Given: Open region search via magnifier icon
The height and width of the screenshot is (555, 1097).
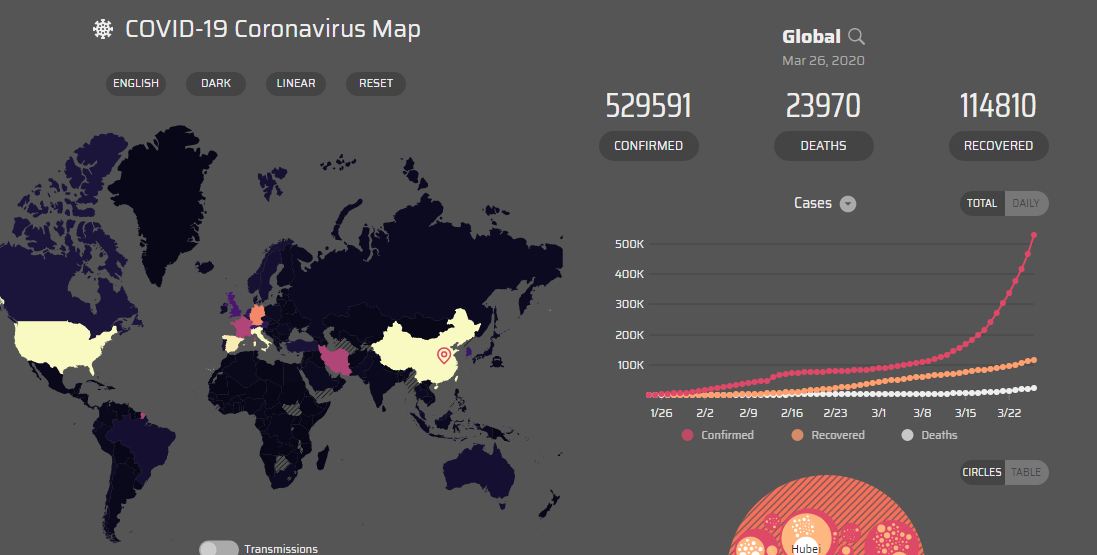Looking at the screenshot, I should 856,36.
